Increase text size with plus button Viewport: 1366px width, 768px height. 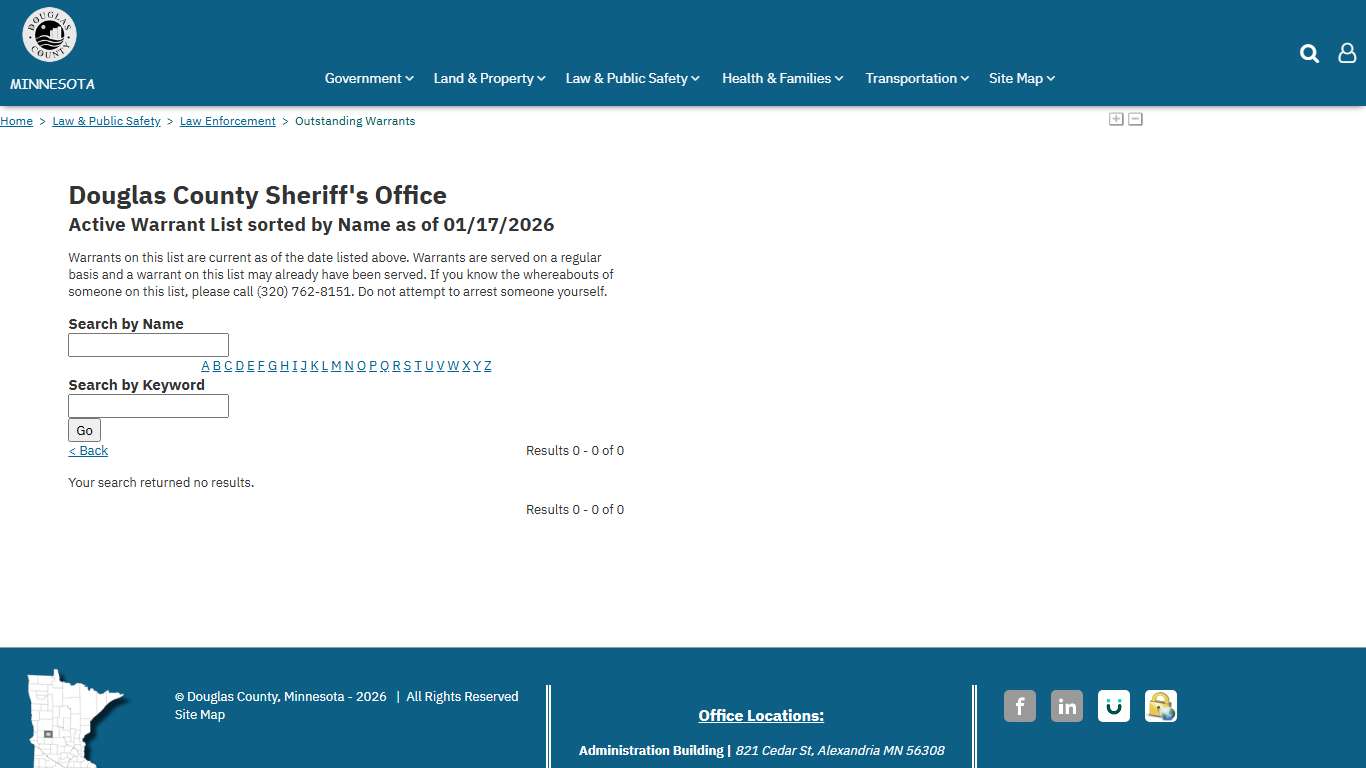pyautogui.click(x=1115, y=118)
